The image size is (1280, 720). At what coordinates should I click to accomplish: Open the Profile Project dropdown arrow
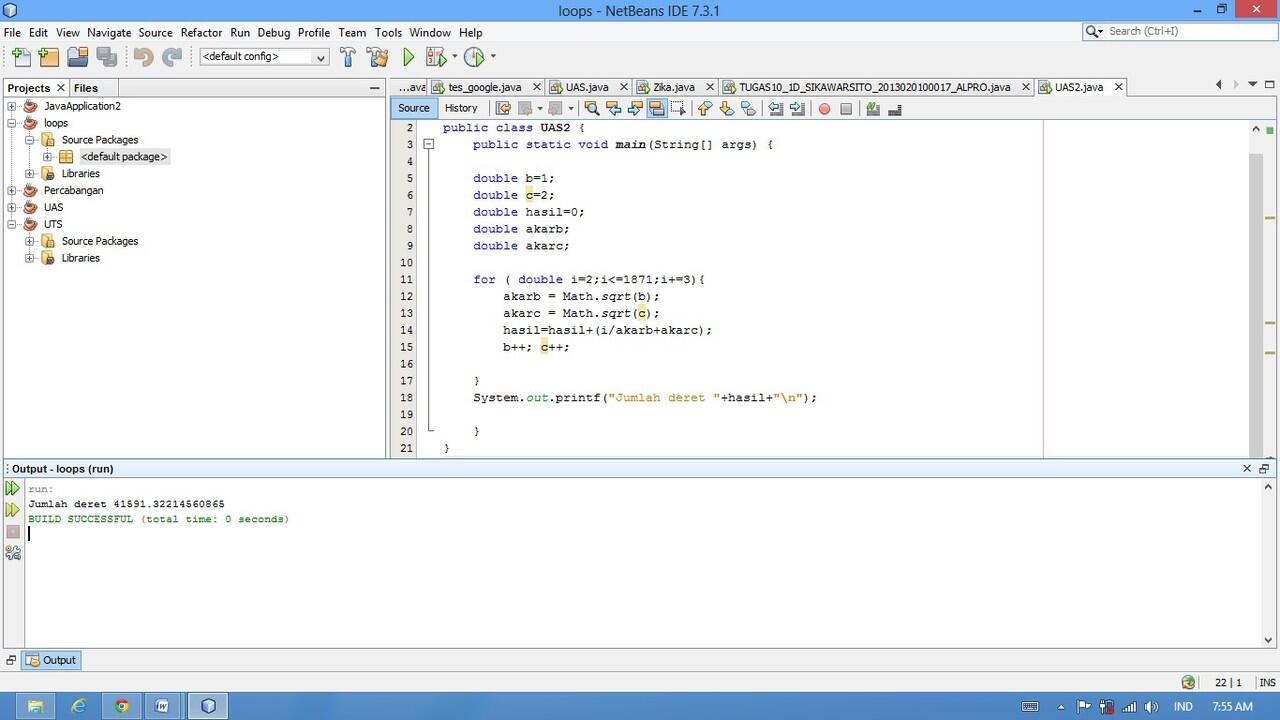point(492,57)
